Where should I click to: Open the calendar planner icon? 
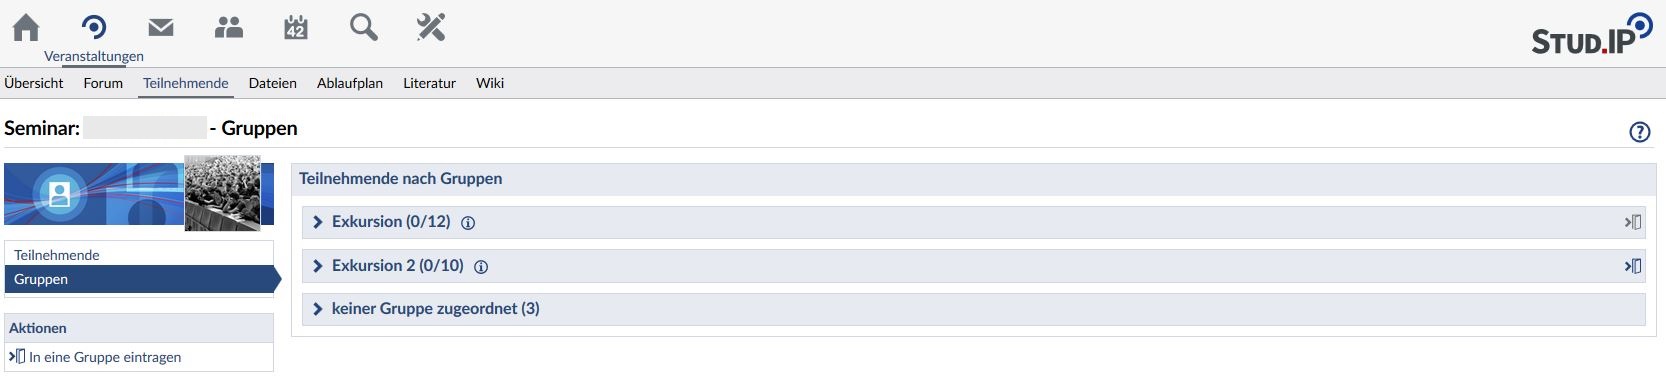[x=296, y=27]
